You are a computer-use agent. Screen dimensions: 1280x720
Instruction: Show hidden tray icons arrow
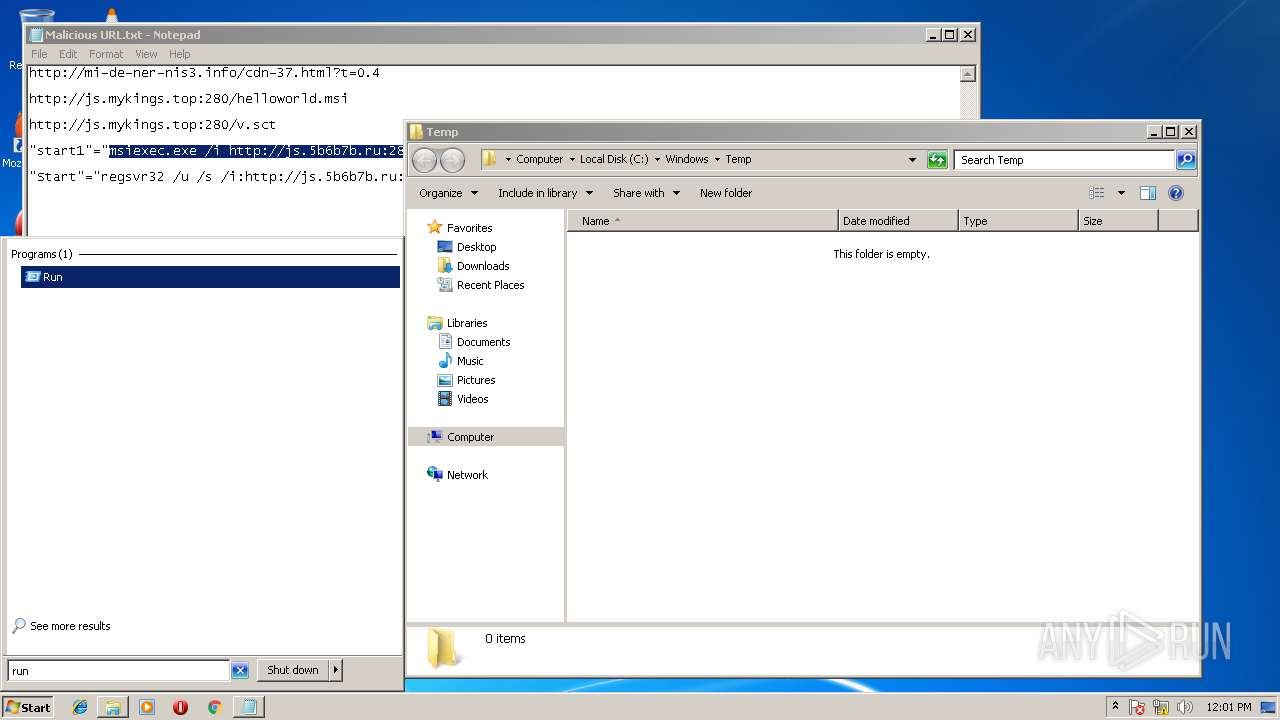tap(1116, 707)
